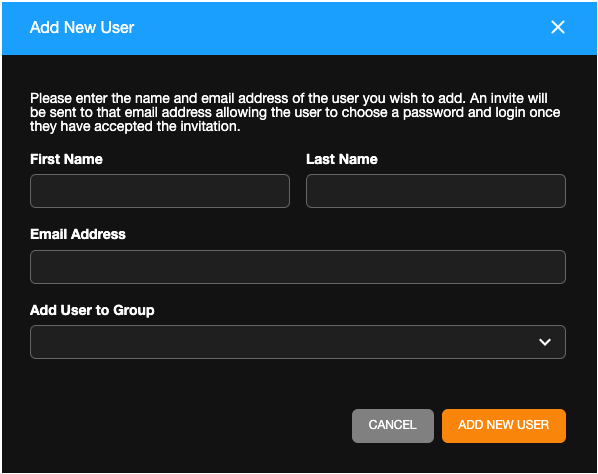598x474 pixels.
Task: Click the Last Name label
Action: click(x=342, y=159)
